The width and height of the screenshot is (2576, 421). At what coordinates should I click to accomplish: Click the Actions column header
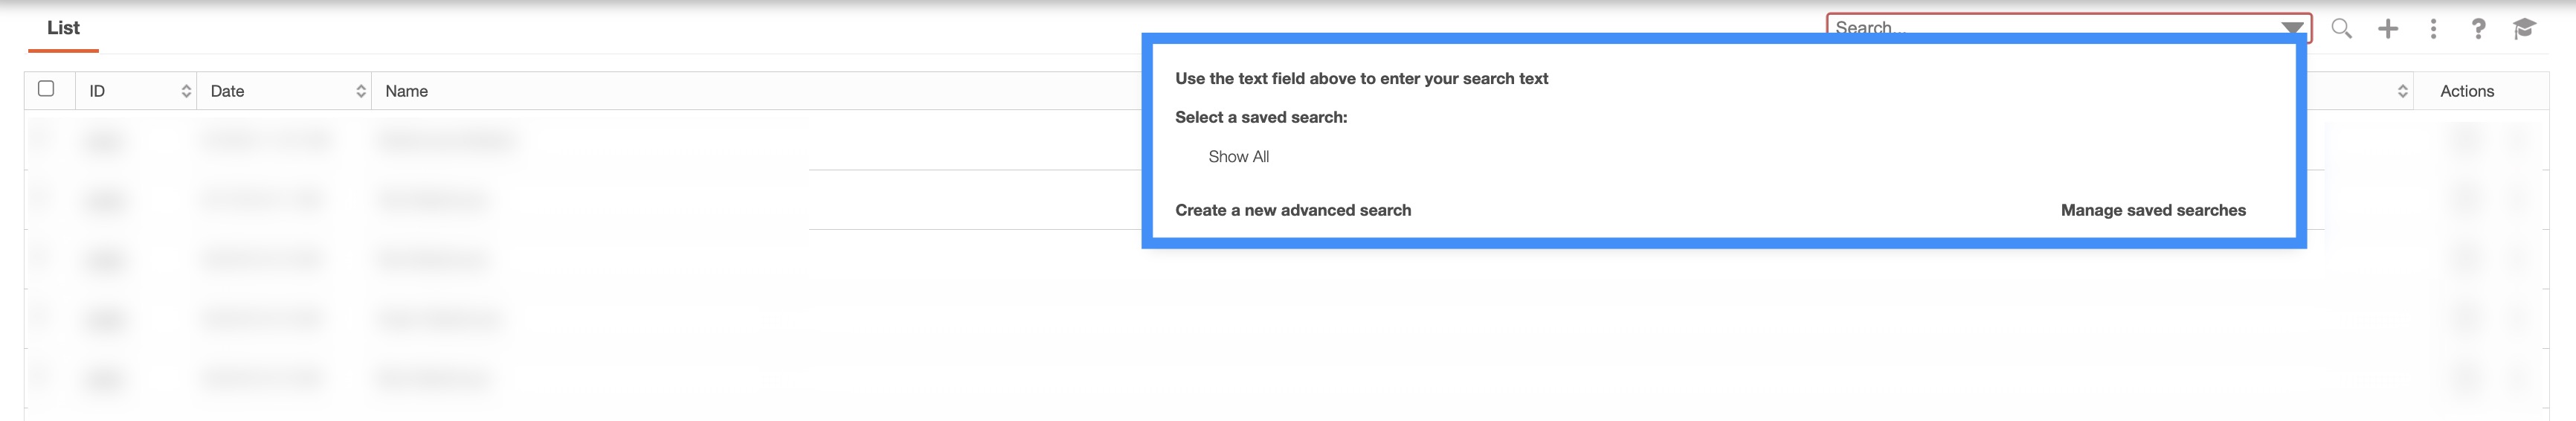coord(2466,91)
